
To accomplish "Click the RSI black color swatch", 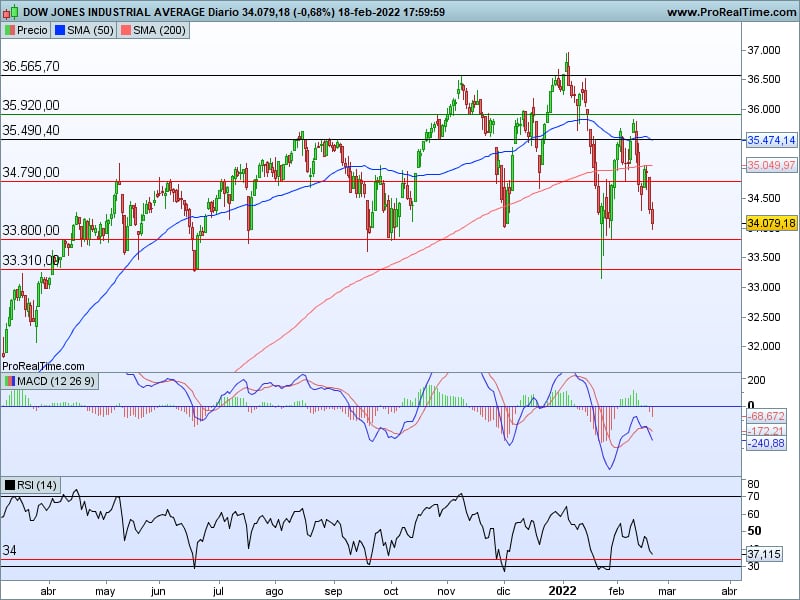I will click(x=10, y=485).
